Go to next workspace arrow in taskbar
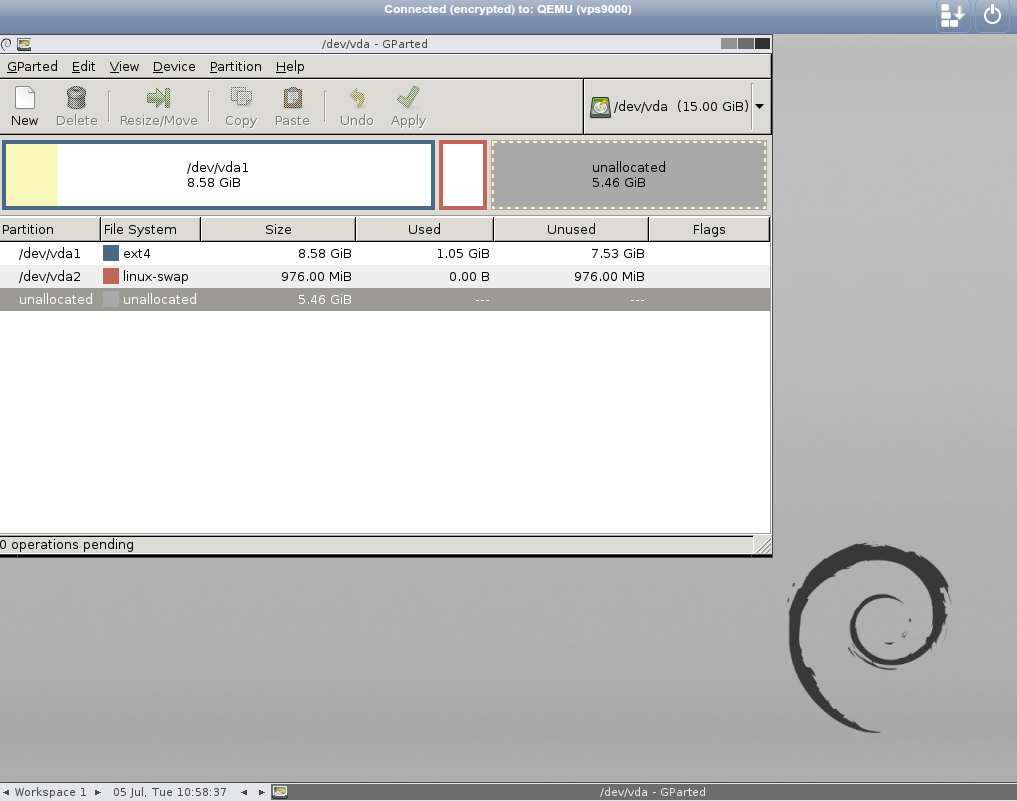Screen dimensions: 1017x801 97,792
